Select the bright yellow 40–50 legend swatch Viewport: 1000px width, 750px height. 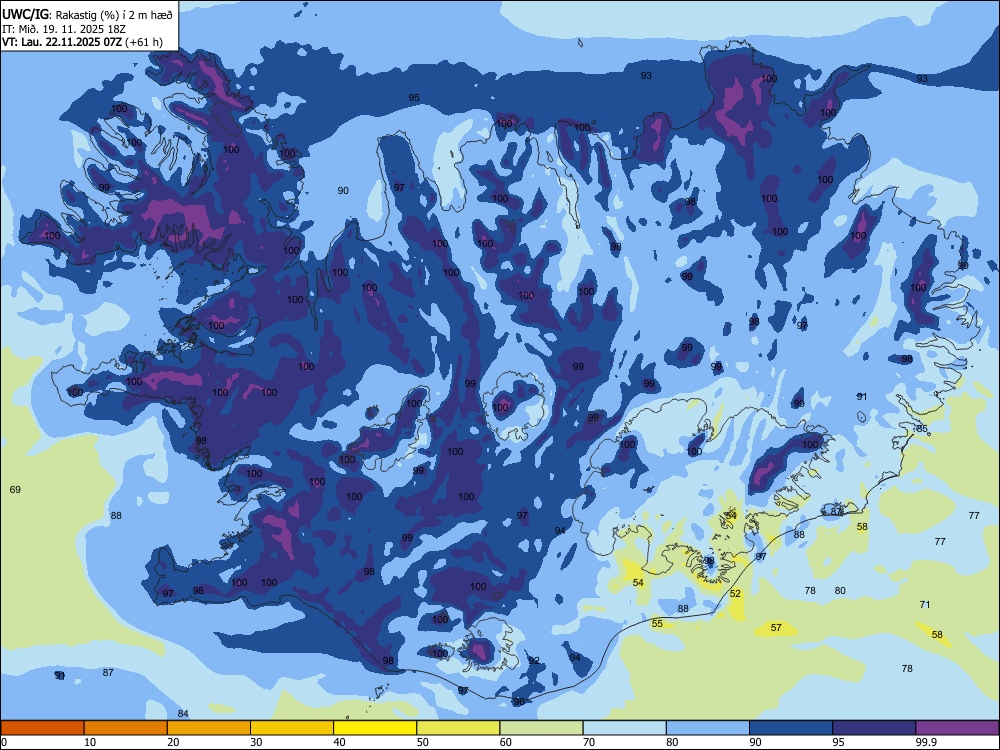click(375, 728)
